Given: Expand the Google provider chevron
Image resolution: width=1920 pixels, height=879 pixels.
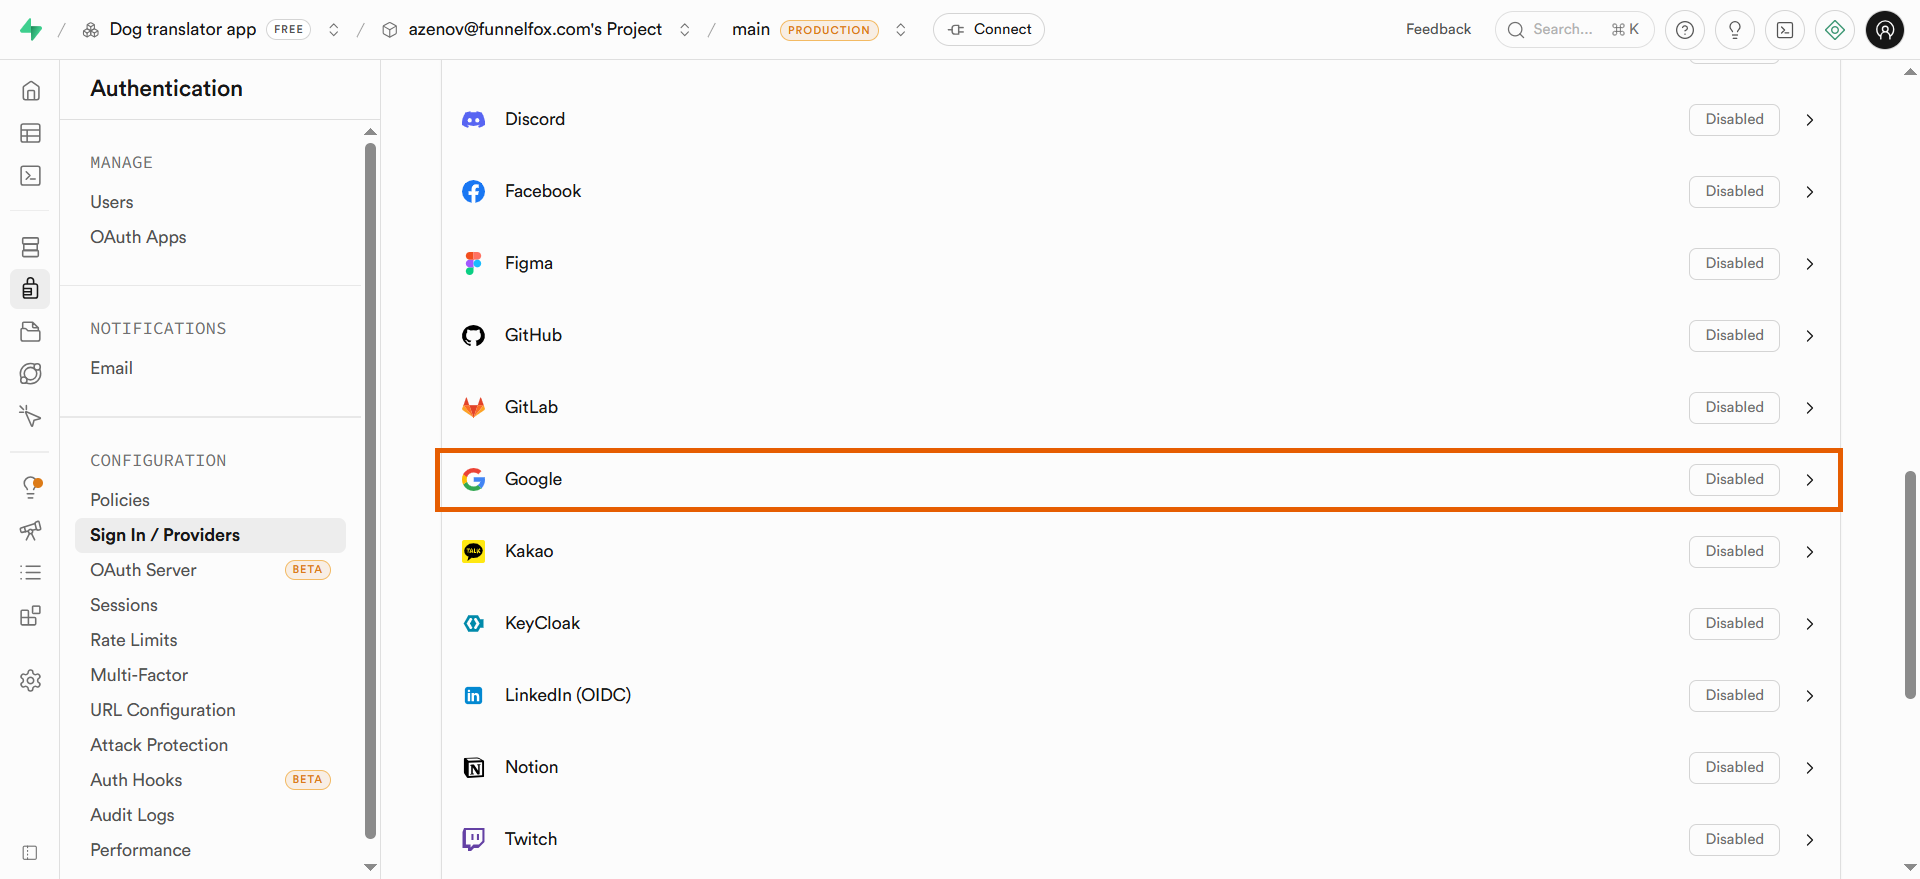Looking at the screenshot, I should click(x=1810, y=480).
